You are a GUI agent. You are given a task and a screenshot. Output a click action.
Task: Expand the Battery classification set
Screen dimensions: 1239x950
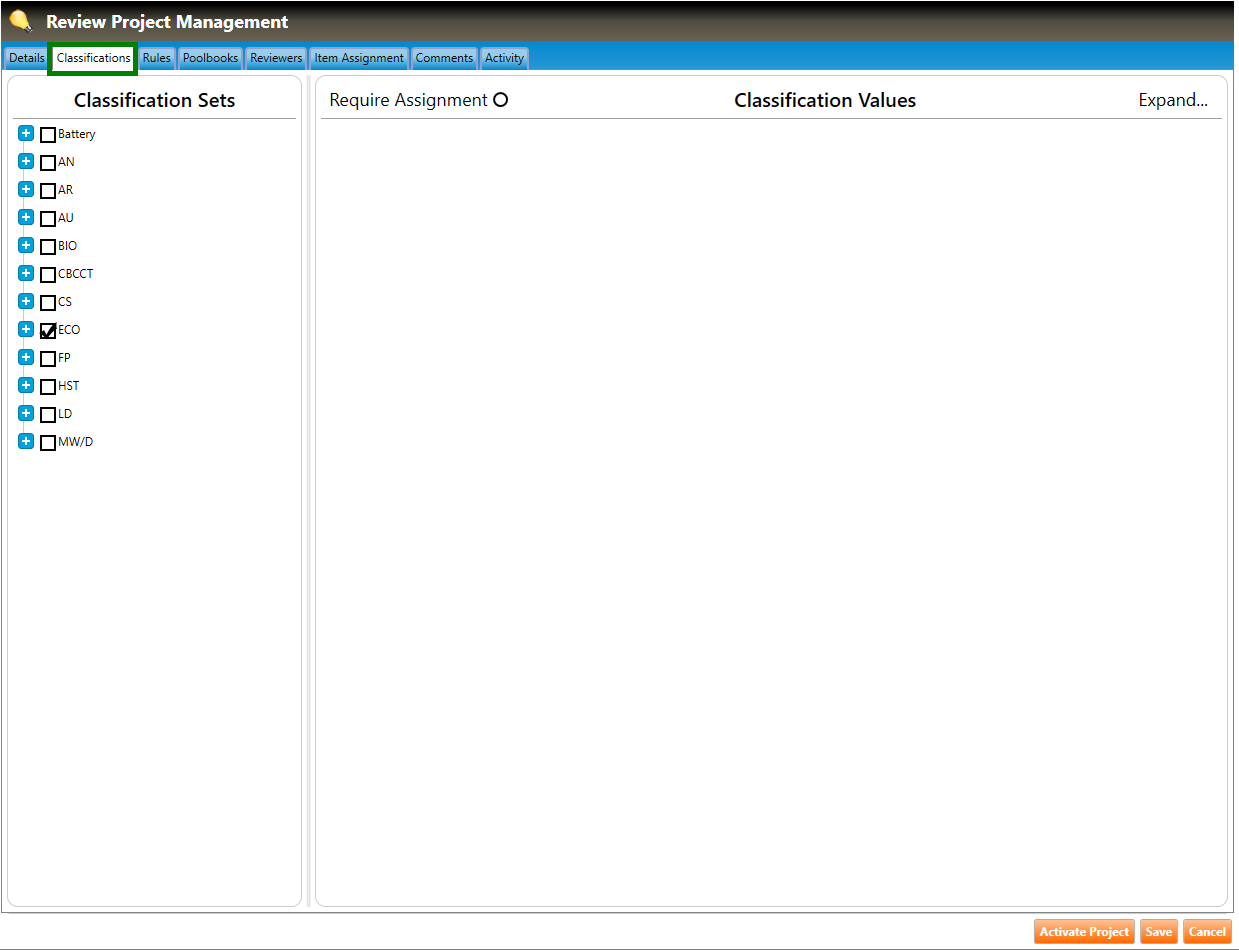click(x=26, y=134)
